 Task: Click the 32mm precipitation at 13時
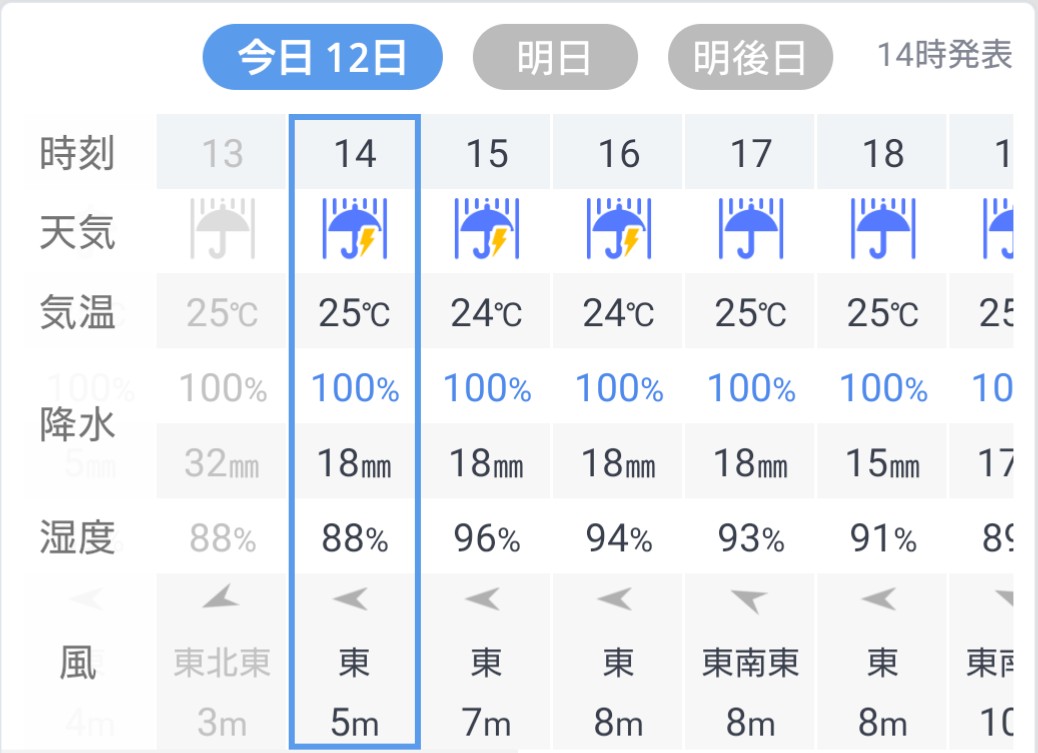[223, 464]
